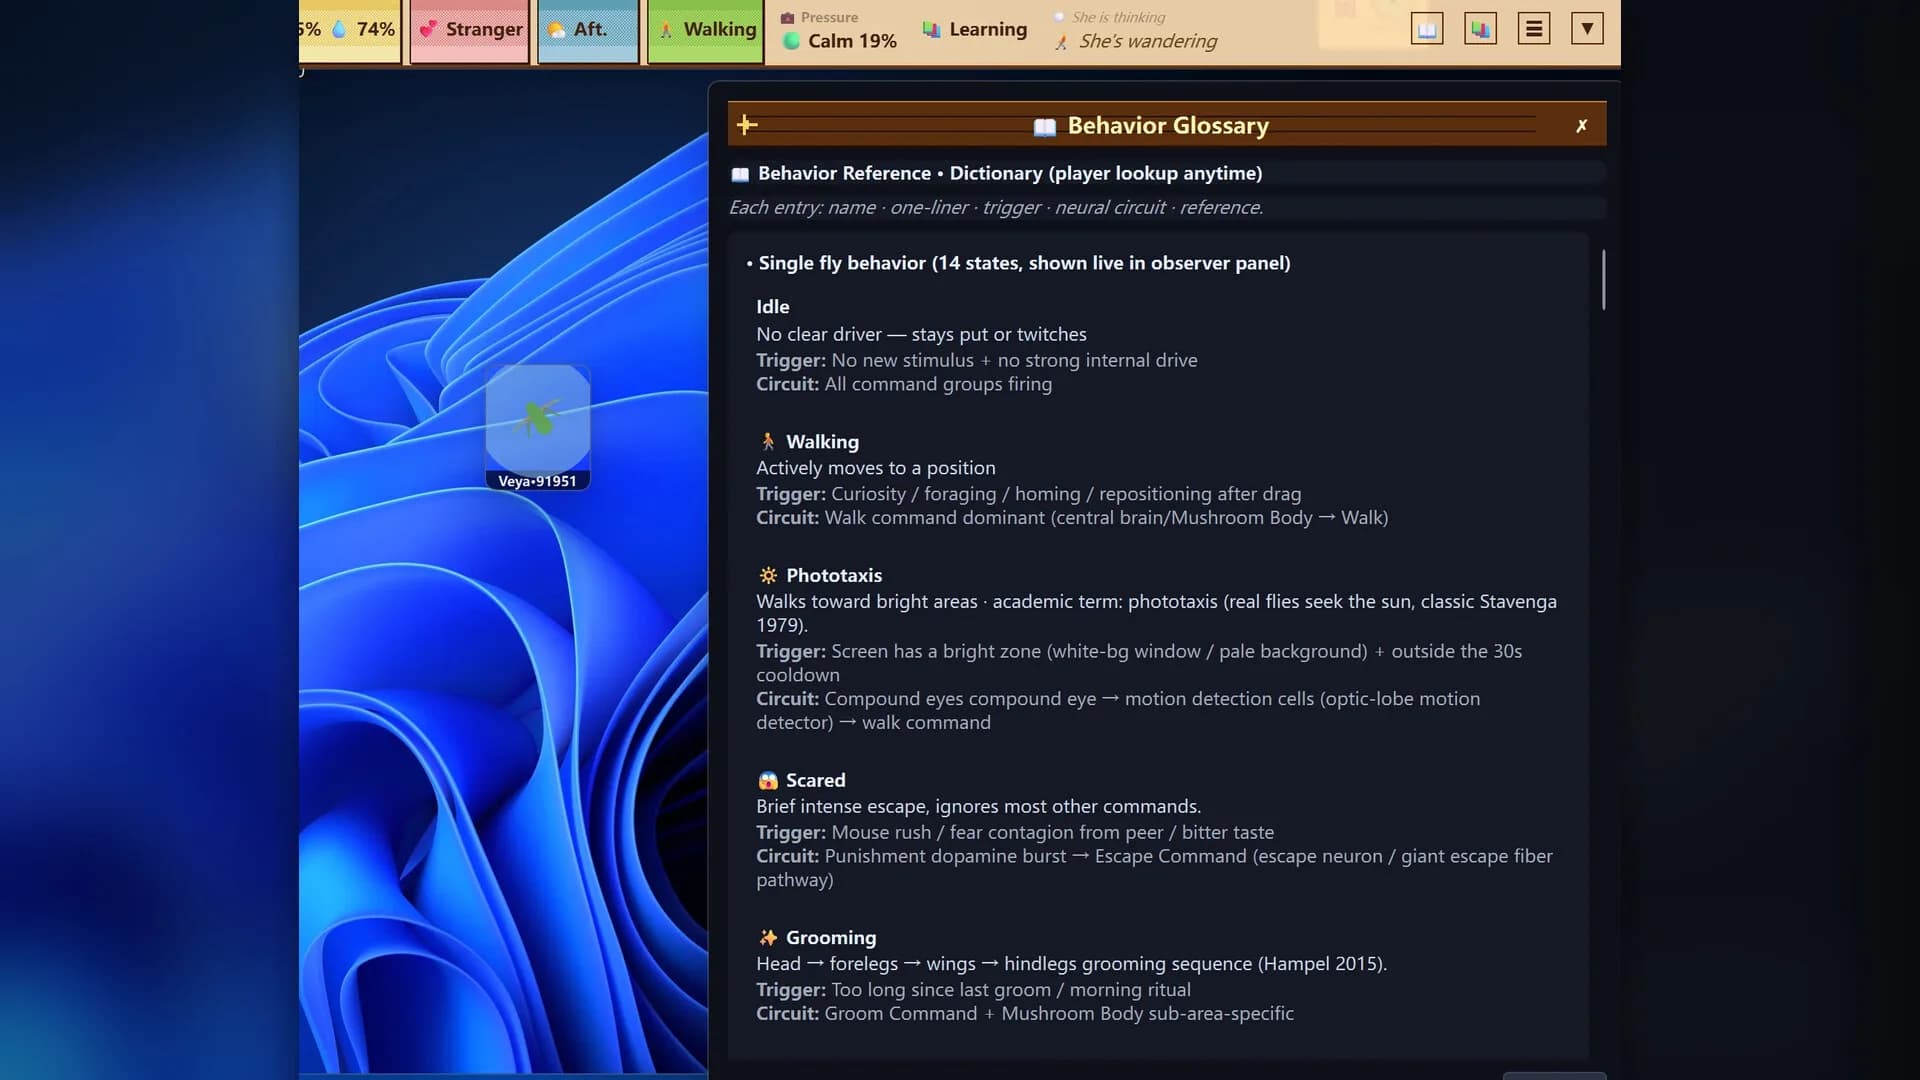Open the glossary book icon button
The height and width of the screenshot is (1080, 1920).
click(x=1427, y=29)
